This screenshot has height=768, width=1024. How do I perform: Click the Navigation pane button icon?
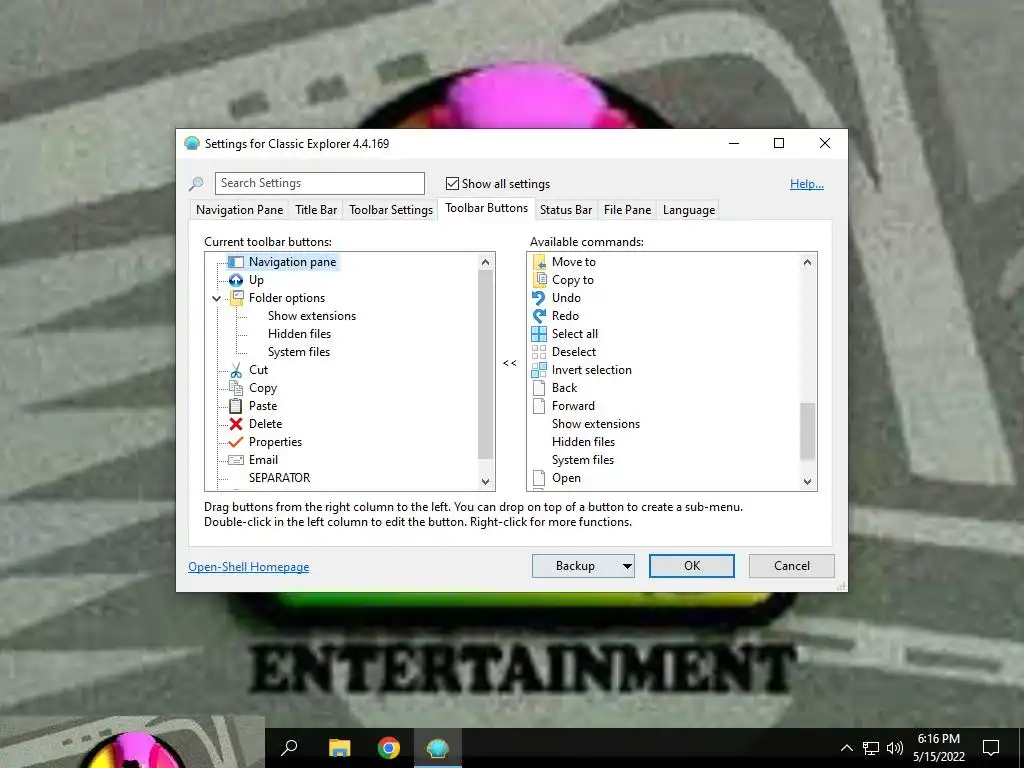point(236,262)
